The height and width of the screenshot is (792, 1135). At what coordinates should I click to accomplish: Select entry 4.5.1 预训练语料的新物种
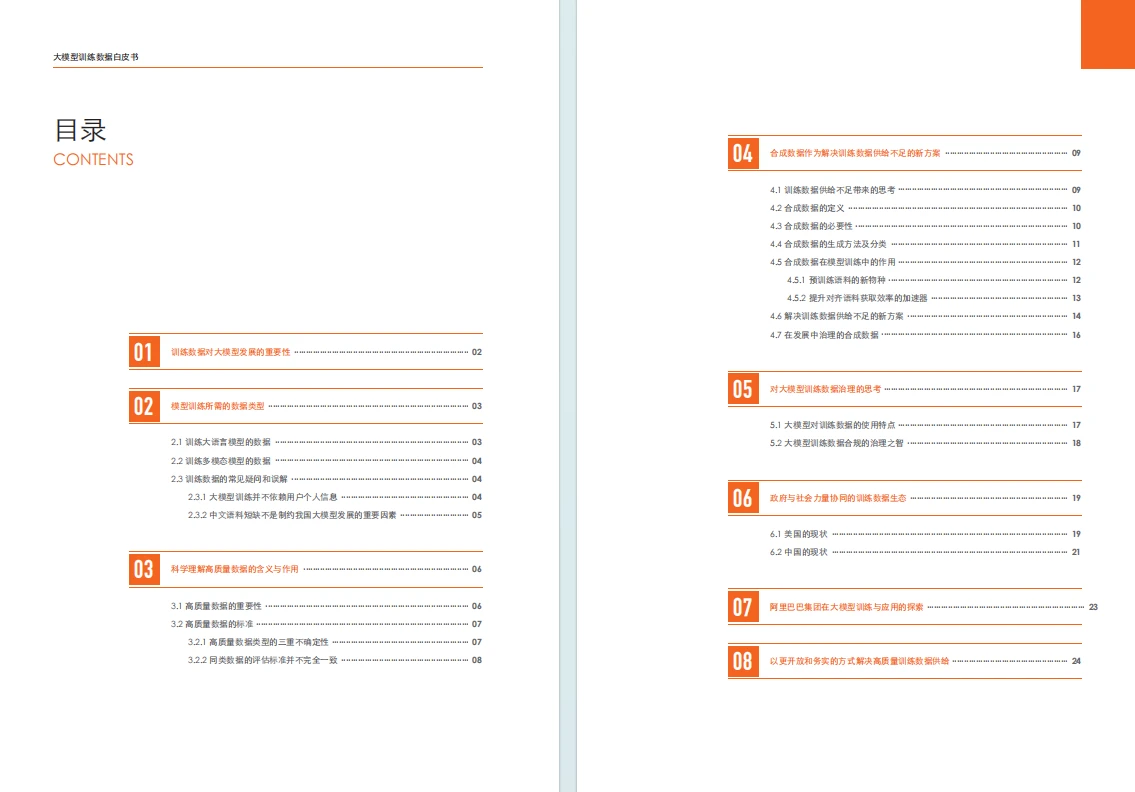coord(836,280)
